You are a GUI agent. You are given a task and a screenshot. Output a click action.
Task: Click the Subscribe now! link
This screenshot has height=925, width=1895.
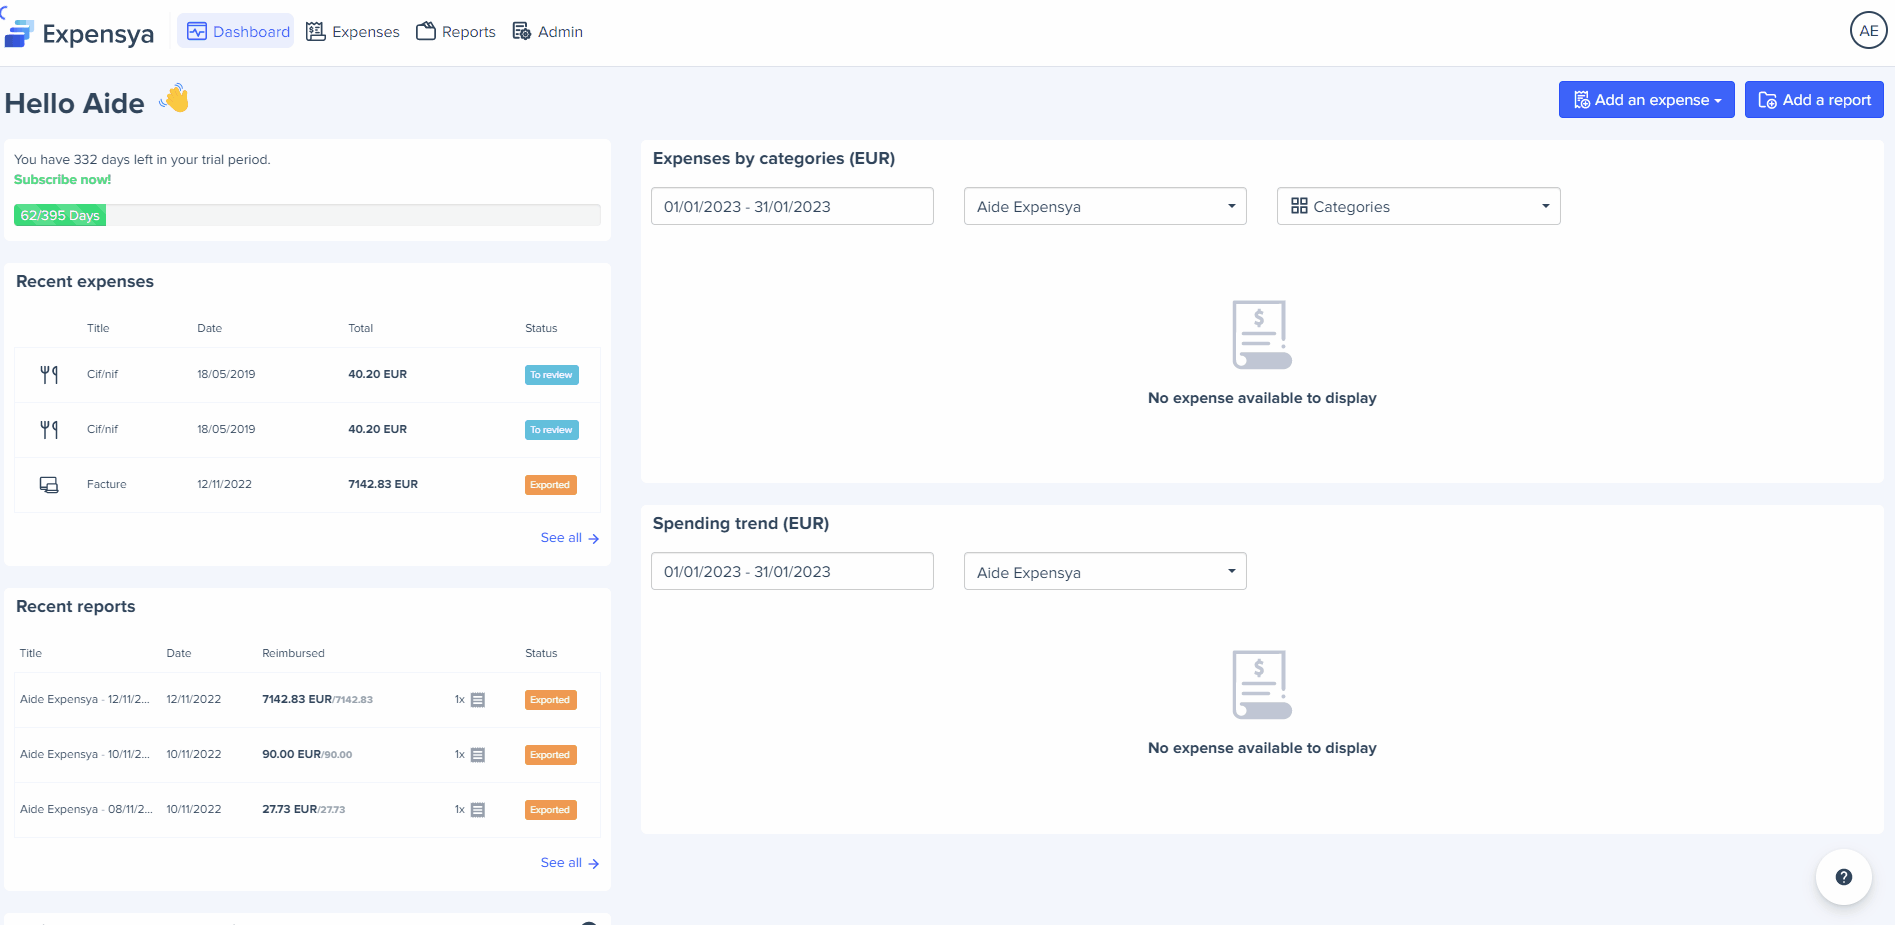[x=62, y=180]
